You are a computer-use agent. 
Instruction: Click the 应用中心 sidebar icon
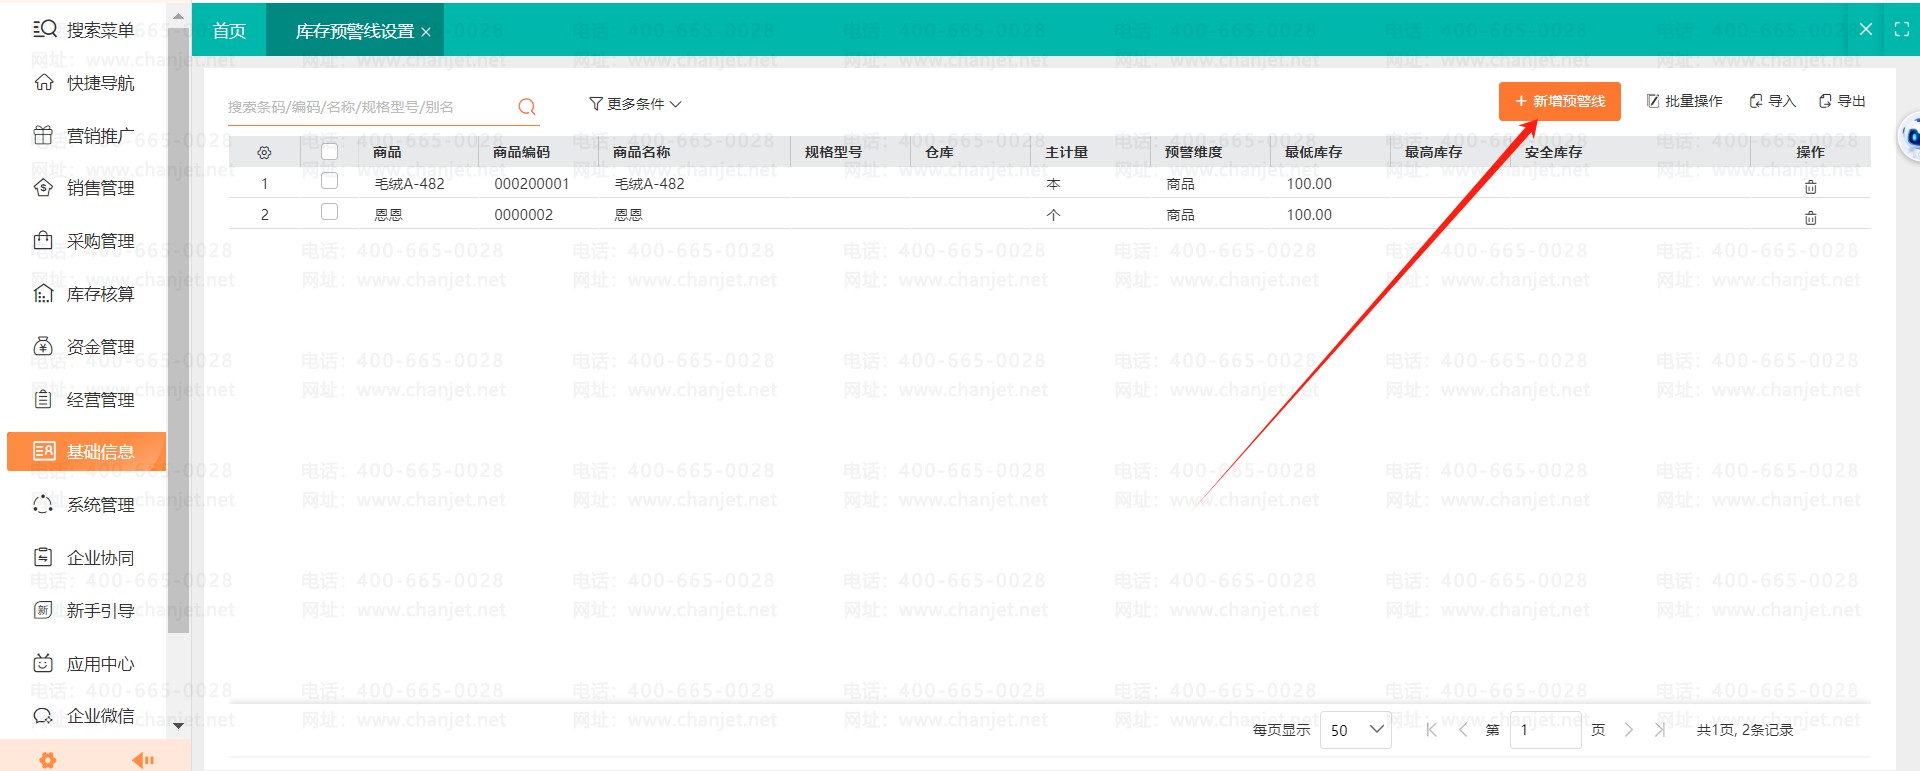click(43, 663)
